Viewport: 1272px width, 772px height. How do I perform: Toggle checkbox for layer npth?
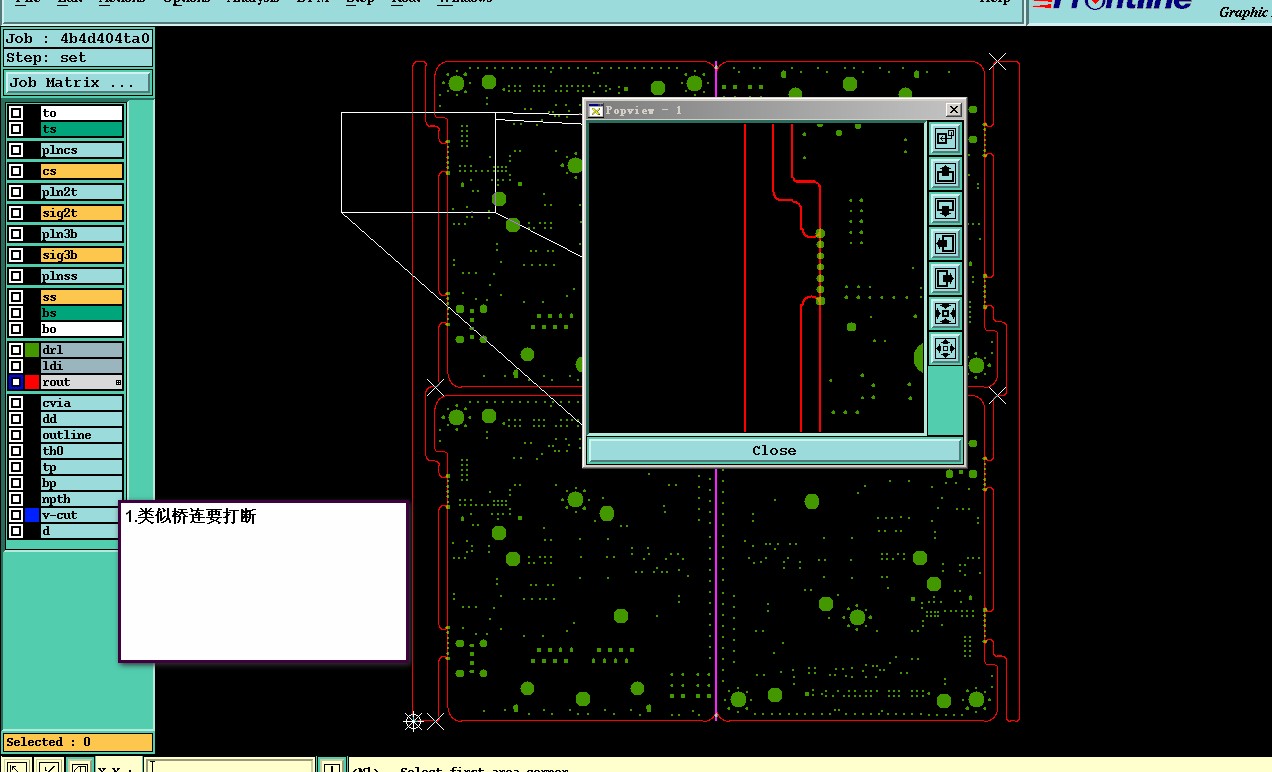[x=16, y=499]
